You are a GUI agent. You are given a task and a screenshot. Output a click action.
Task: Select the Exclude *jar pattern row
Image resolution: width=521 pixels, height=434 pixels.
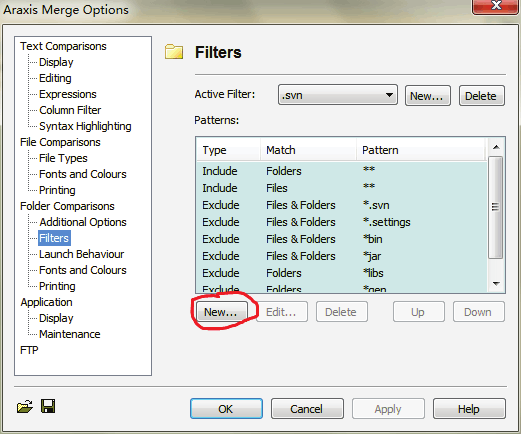pyautogui.click(x=342, y=256)
